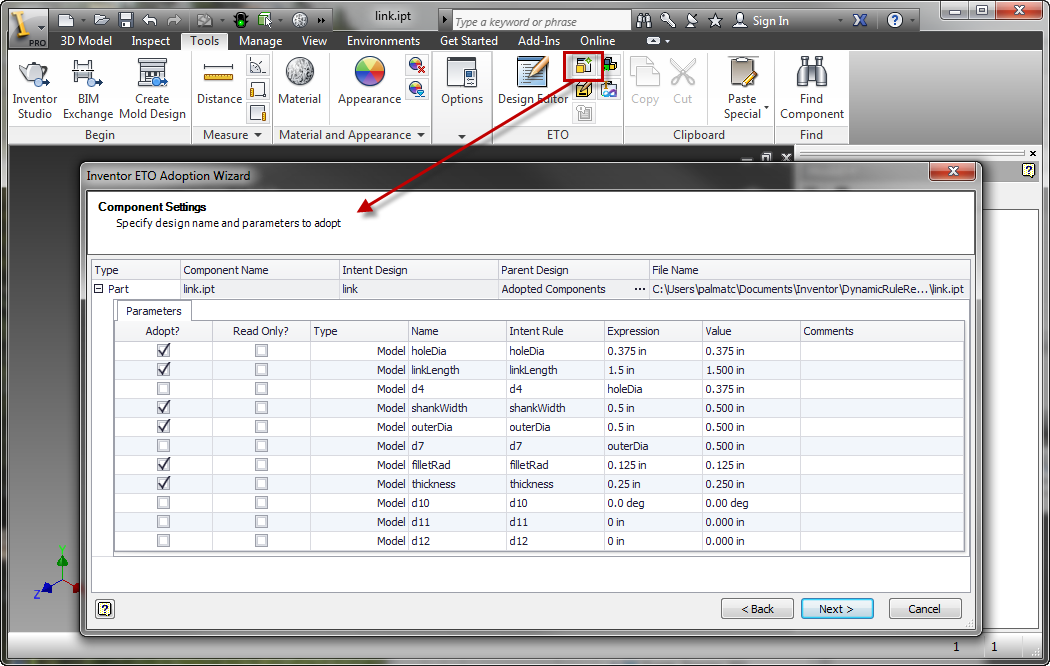Expand the Options panel arrow
1050x666 pixels.
tap(462, 136)
